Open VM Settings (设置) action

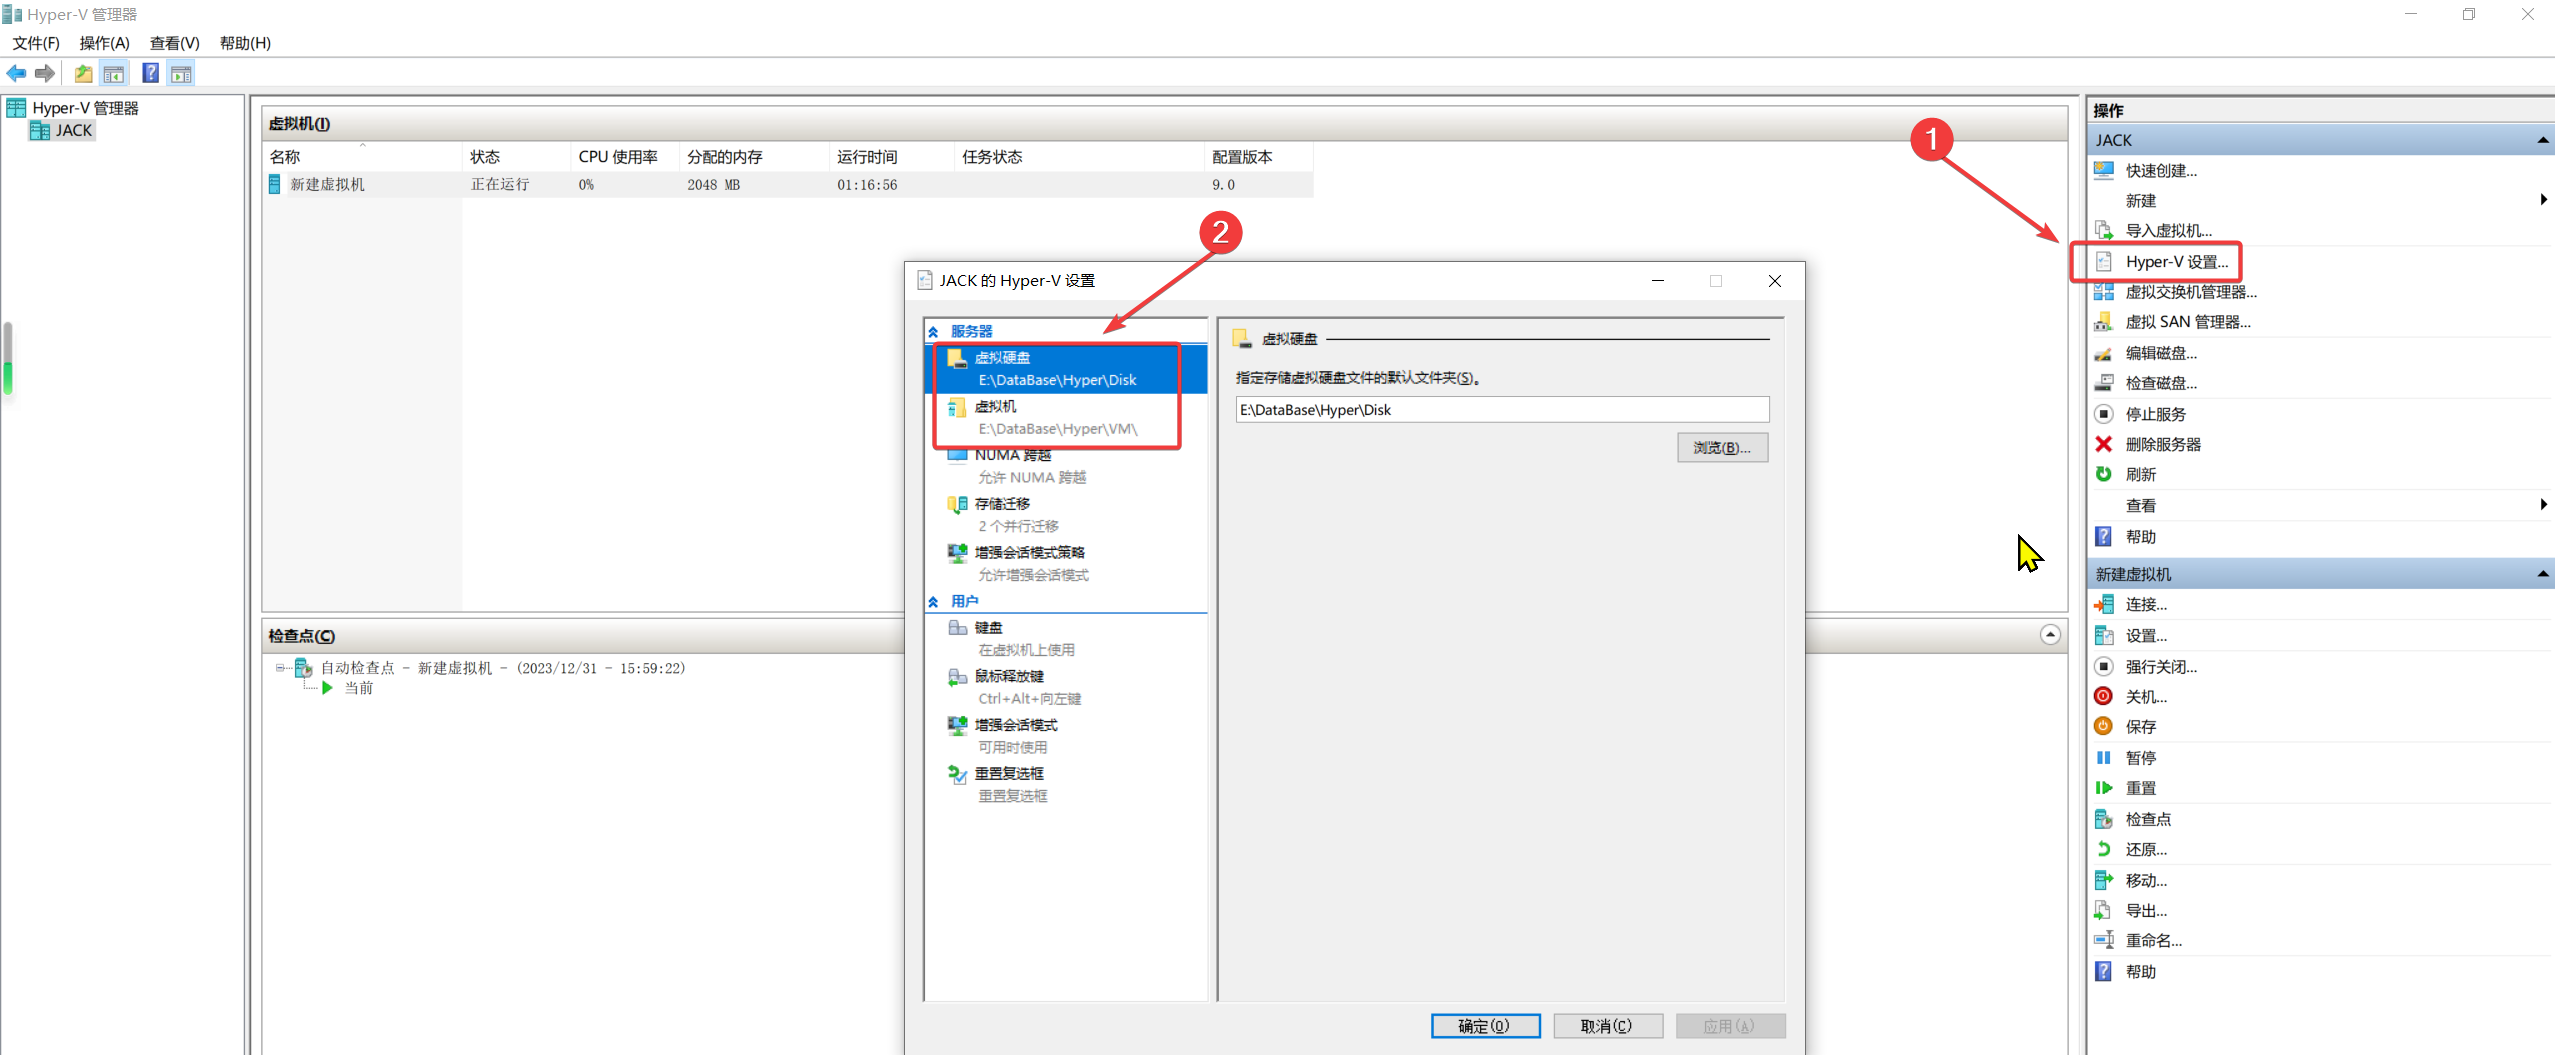pos(2145,636)
